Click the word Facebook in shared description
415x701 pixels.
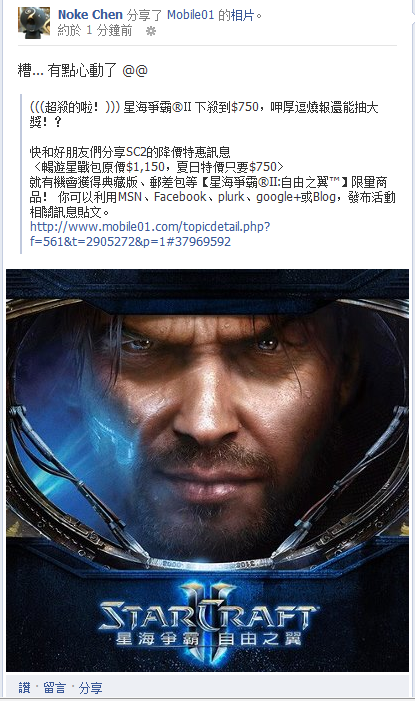pos(180,197)
